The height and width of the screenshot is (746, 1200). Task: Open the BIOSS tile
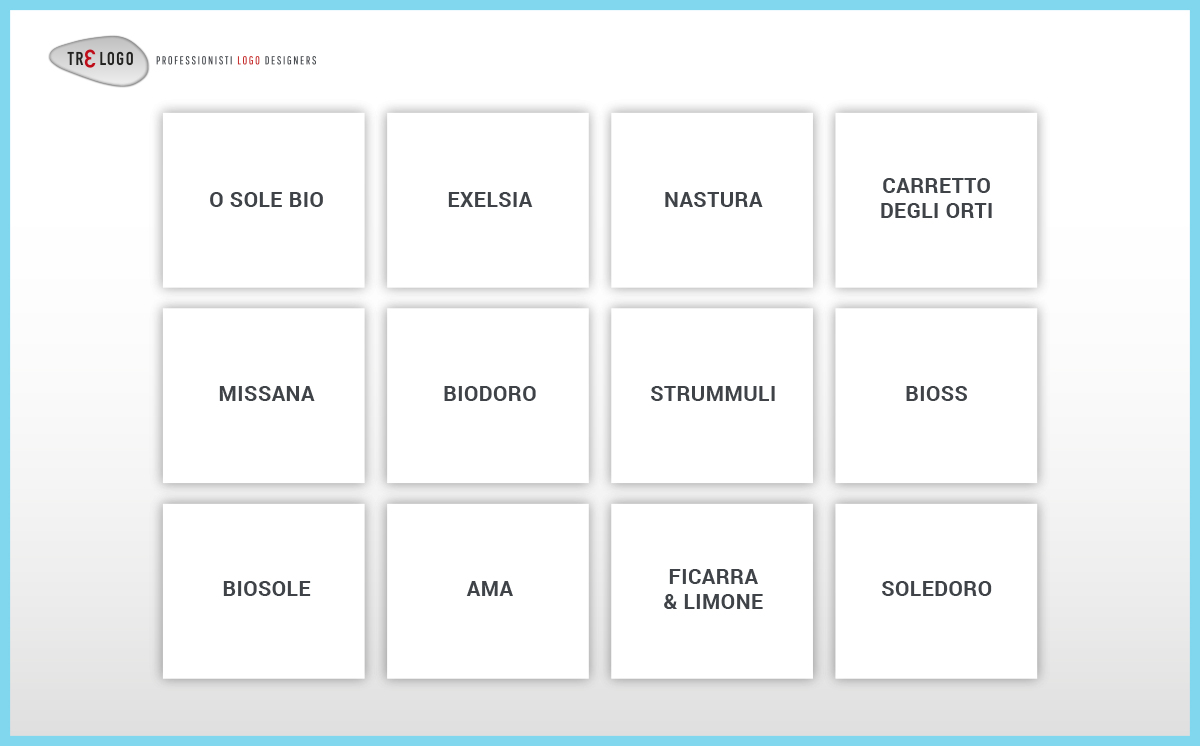(x=936, y=395)
